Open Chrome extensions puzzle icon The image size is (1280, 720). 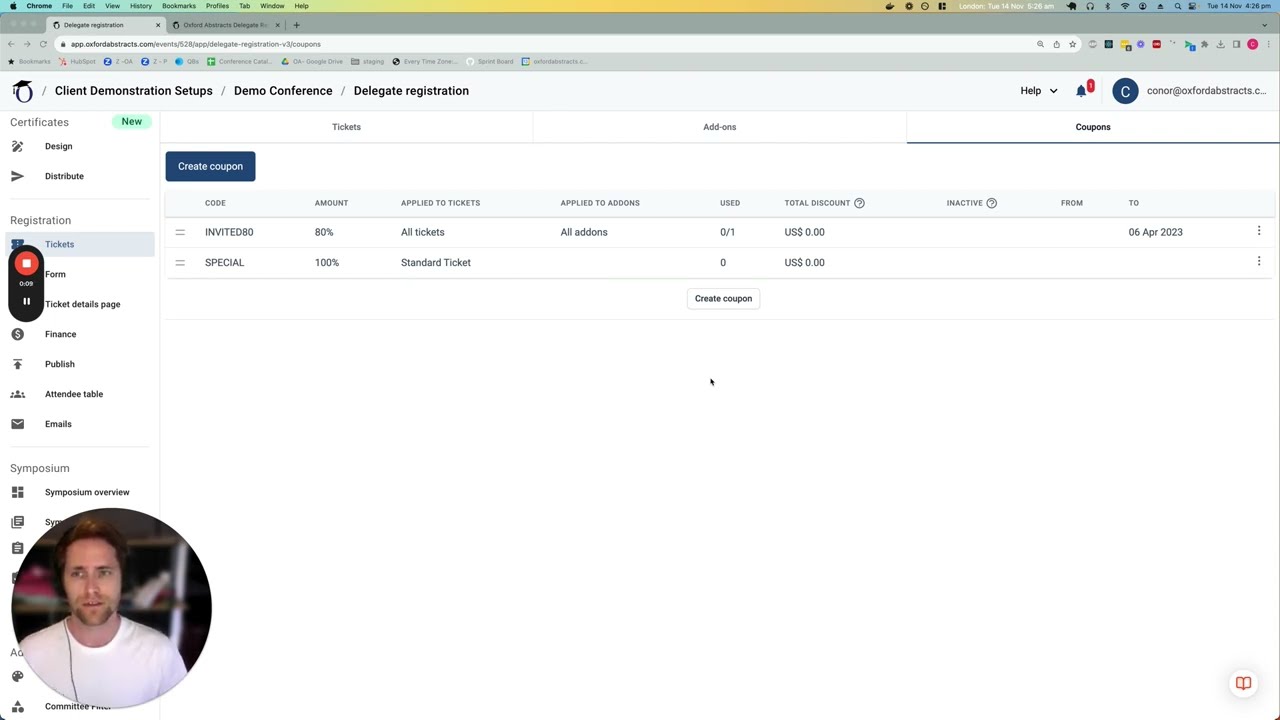[1204, 44]
